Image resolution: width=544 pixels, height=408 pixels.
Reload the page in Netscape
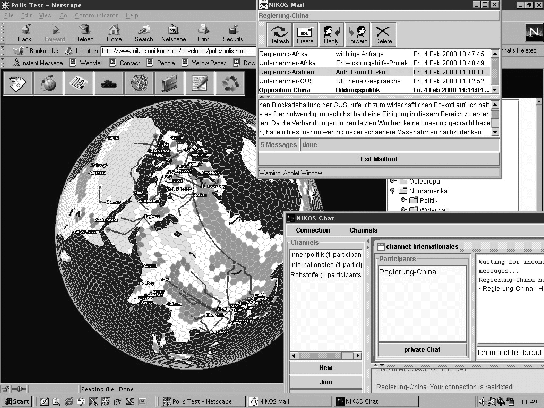(85, 33)
